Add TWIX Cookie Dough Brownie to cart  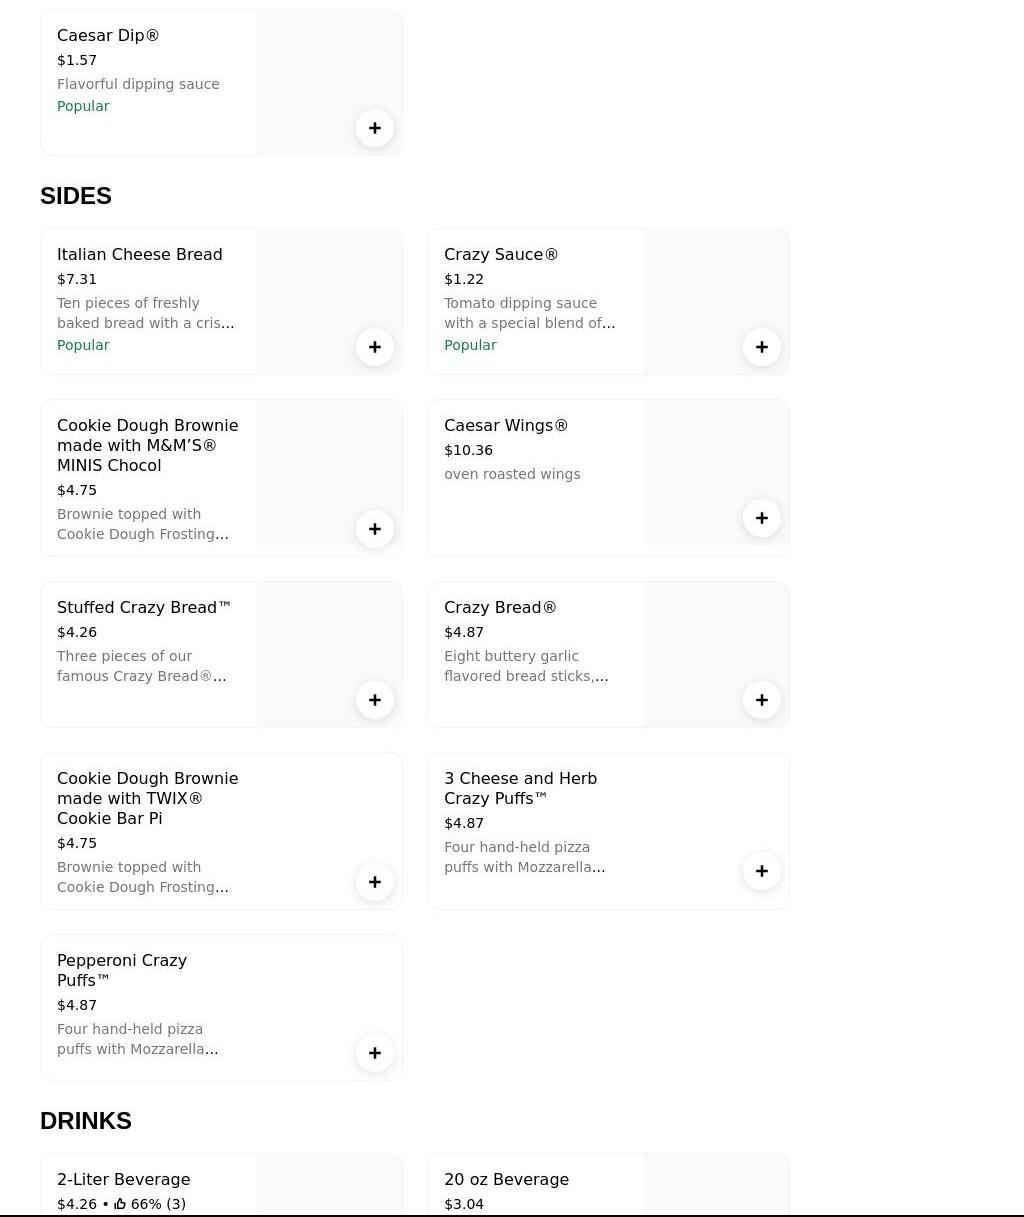click(x=375, y=882)
